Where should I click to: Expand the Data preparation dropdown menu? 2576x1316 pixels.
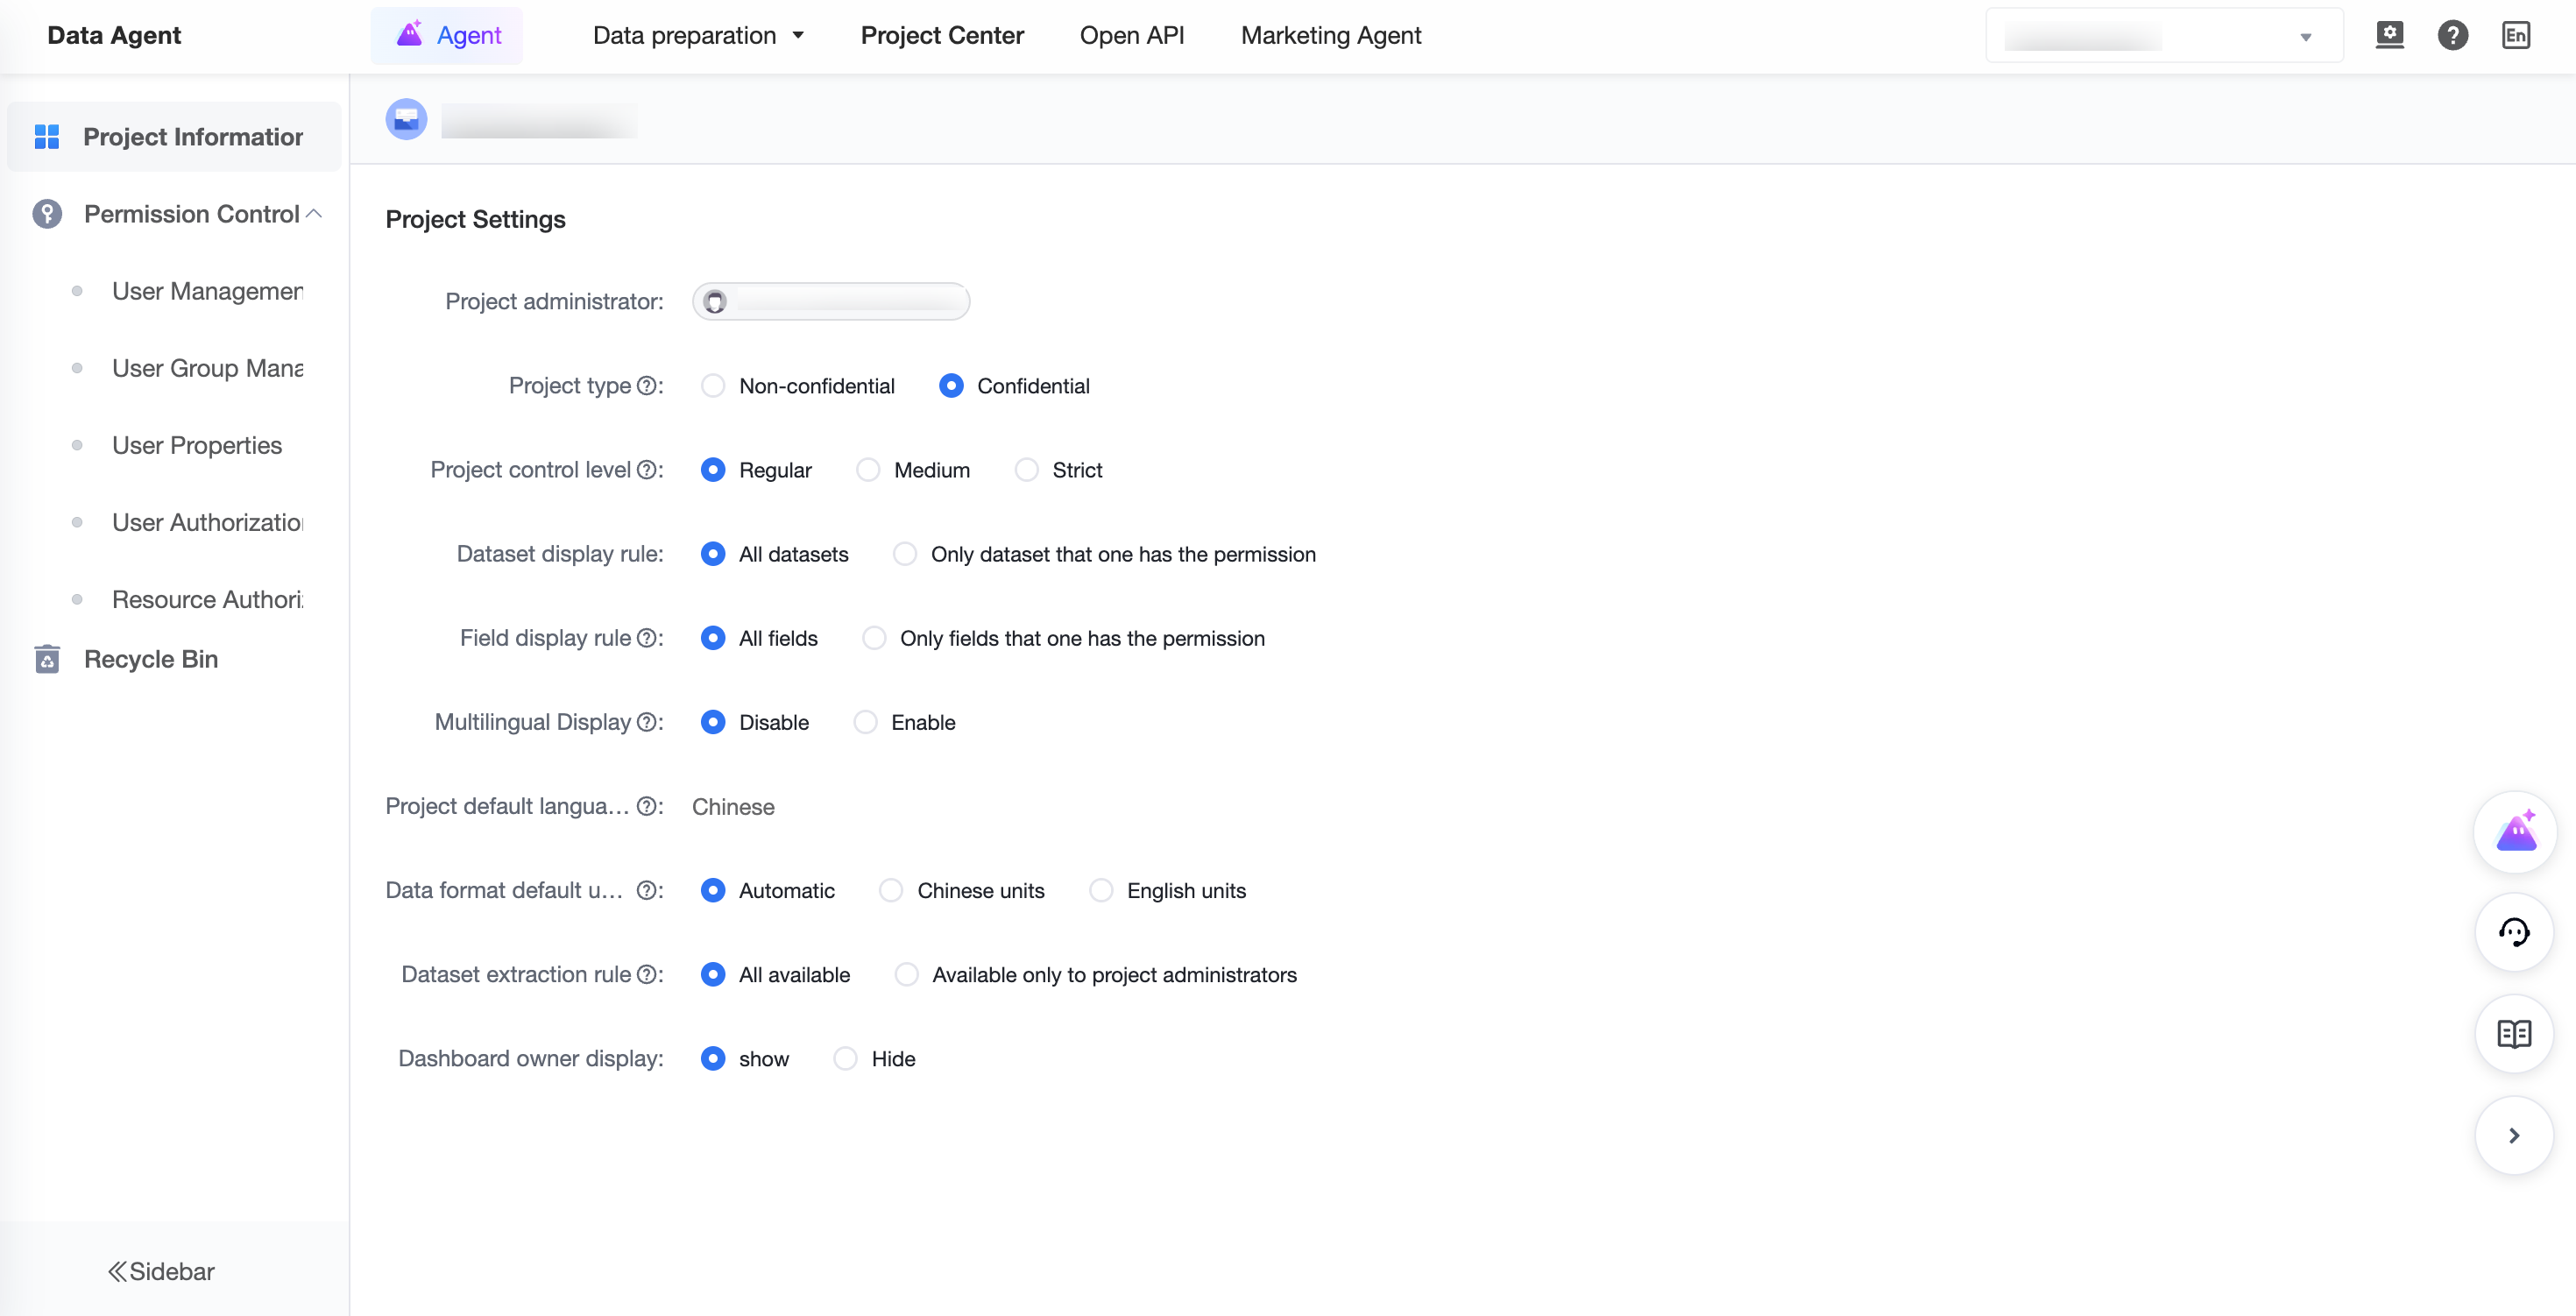click(x=698, y=36)
